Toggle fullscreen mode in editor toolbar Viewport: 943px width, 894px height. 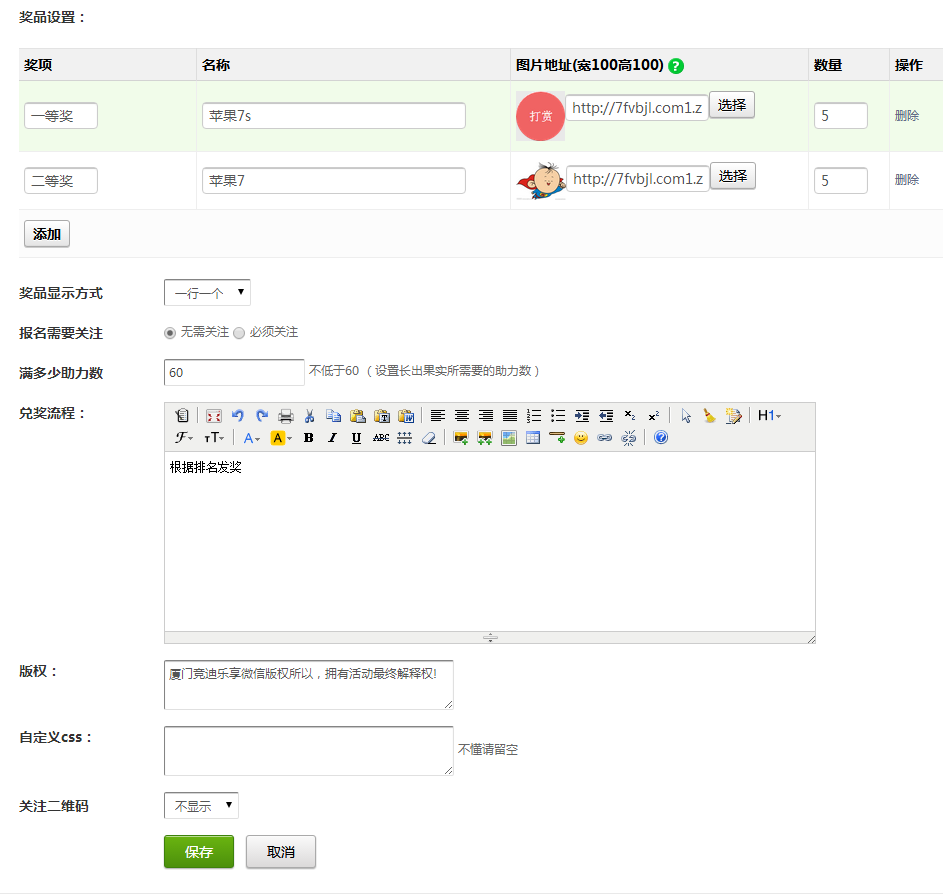pyautogui.click(x=214, y=416)
